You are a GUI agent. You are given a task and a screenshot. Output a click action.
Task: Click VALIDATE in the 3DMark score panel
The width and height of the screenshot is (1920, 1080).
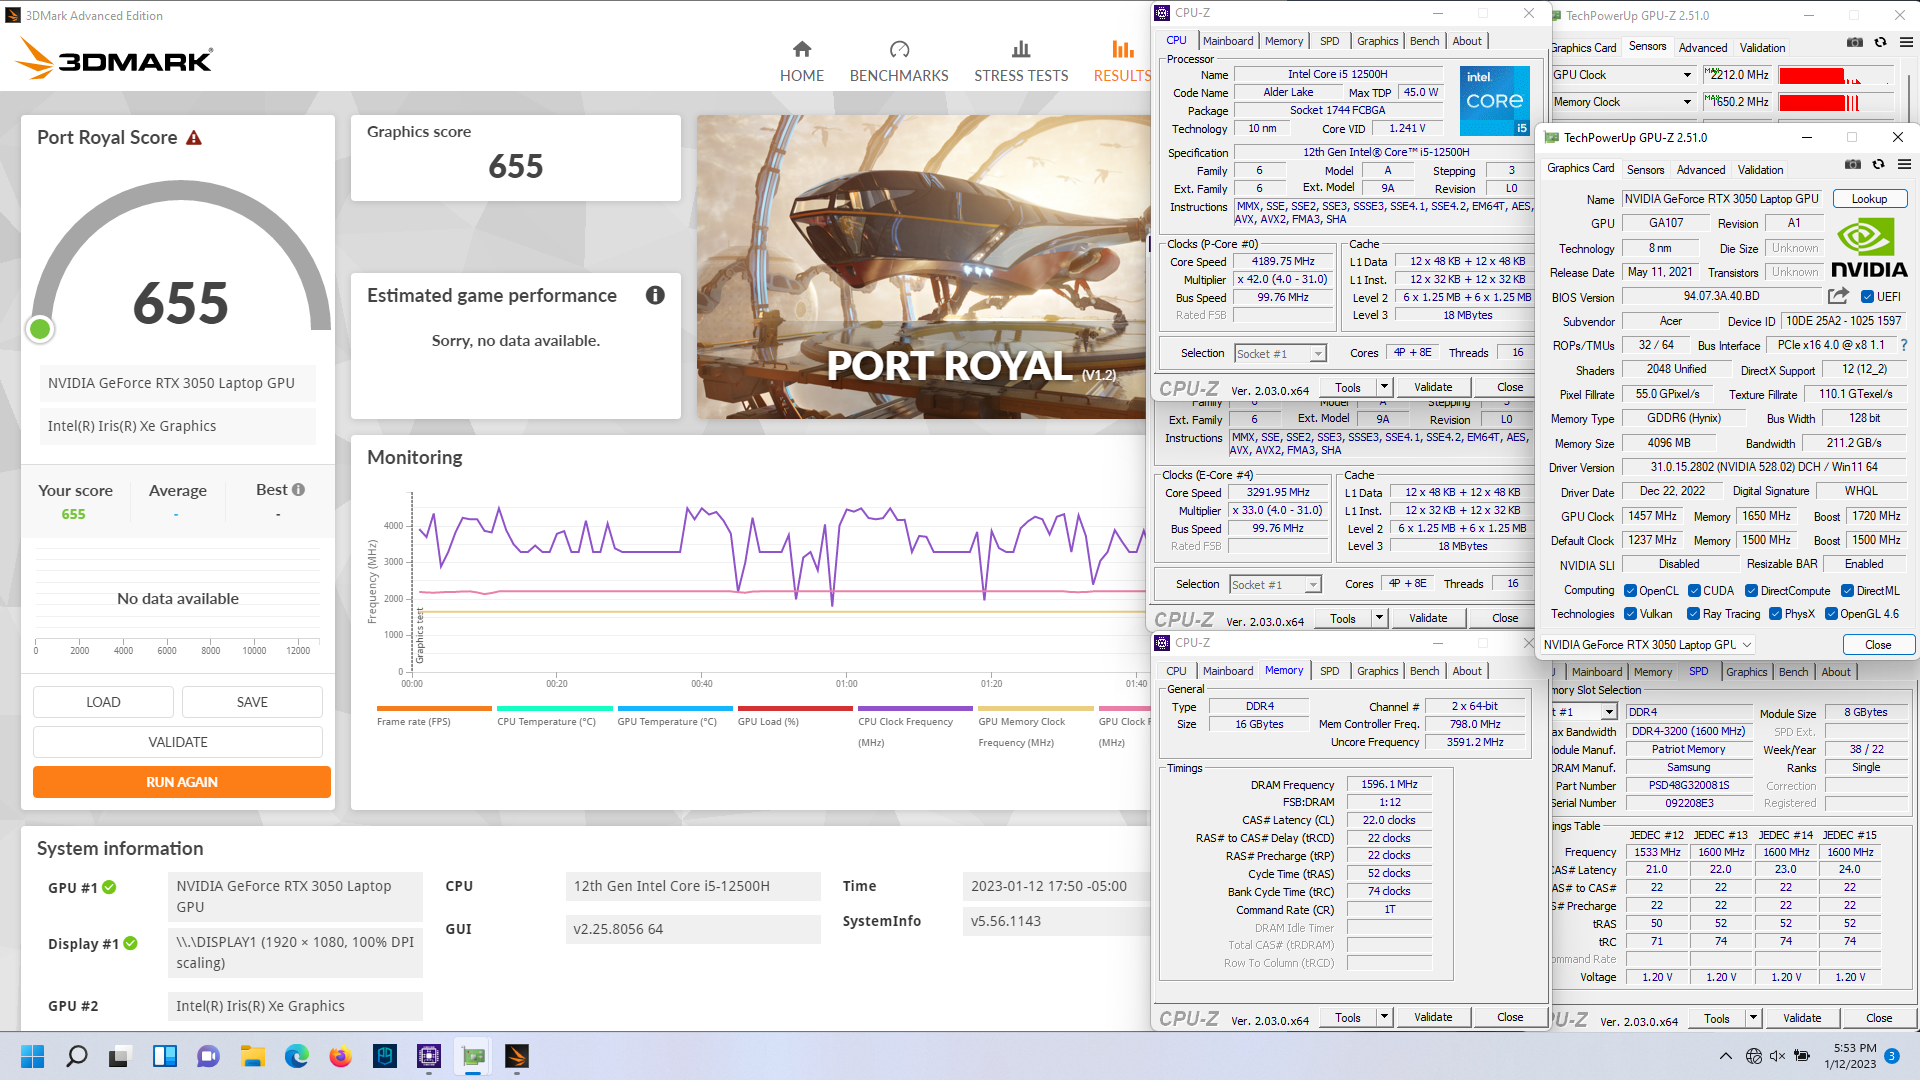click(x=178, y=742)
